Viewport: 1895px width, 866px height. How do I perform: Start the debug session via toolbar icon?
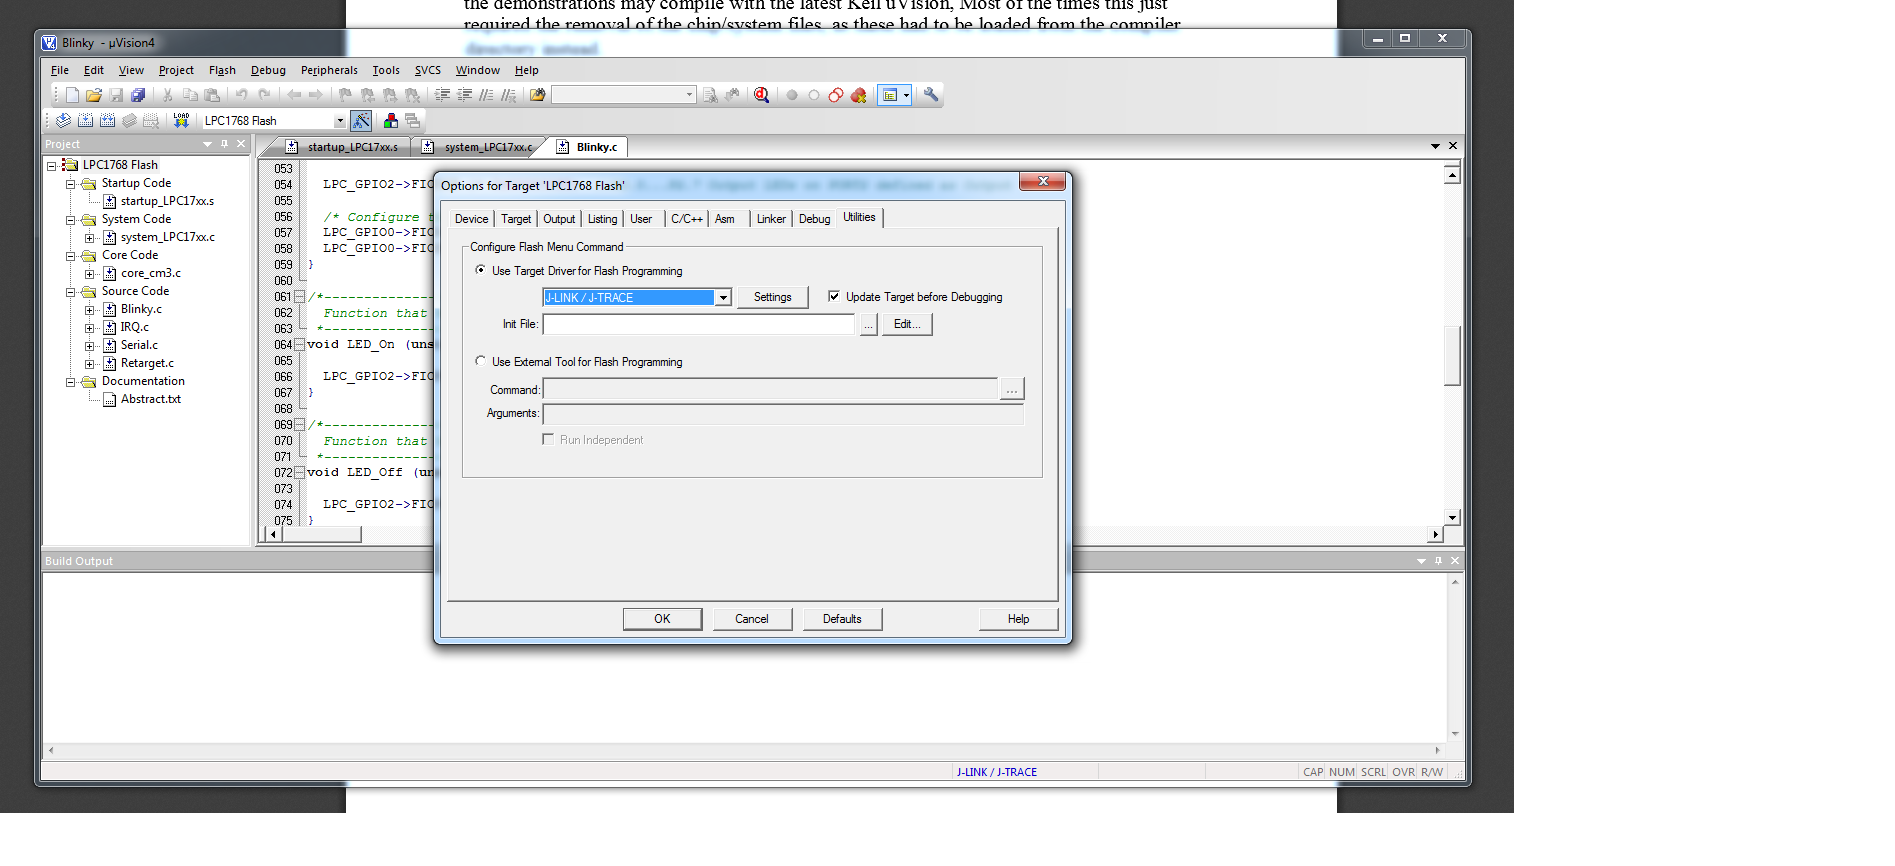761,95
